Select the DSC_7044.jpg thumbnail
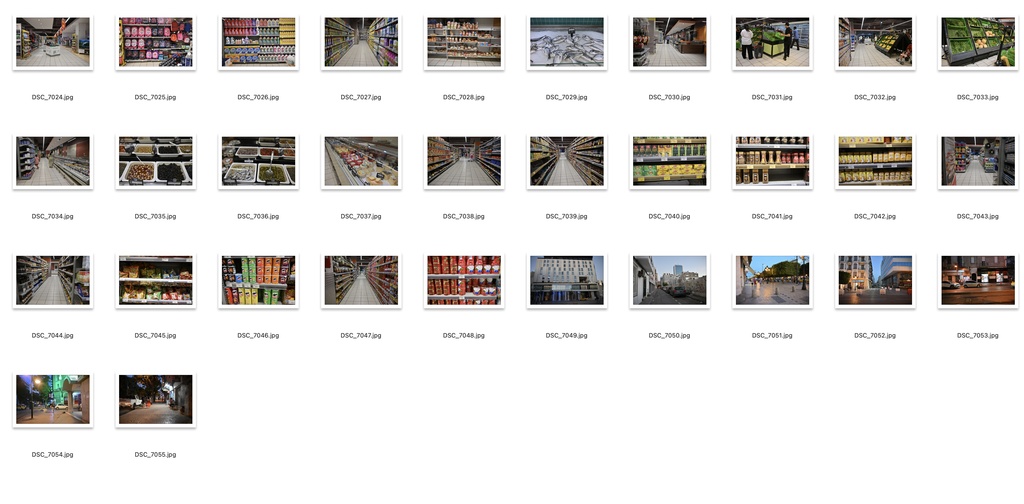This screenshot has width=1024, height=504. click(x=53, y=281)
